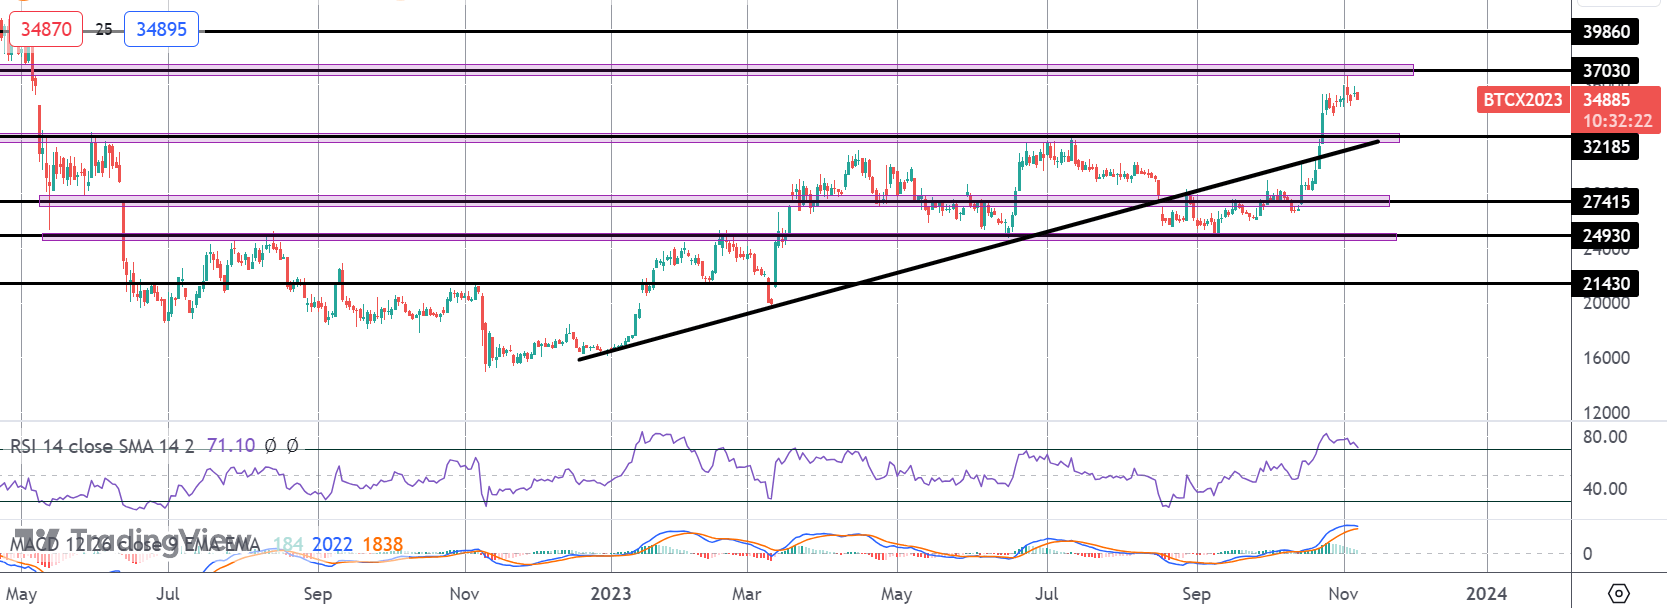Select the 24930 price level label
1667x608 pixels.
pyautogui.click(x=1606, y=236)
